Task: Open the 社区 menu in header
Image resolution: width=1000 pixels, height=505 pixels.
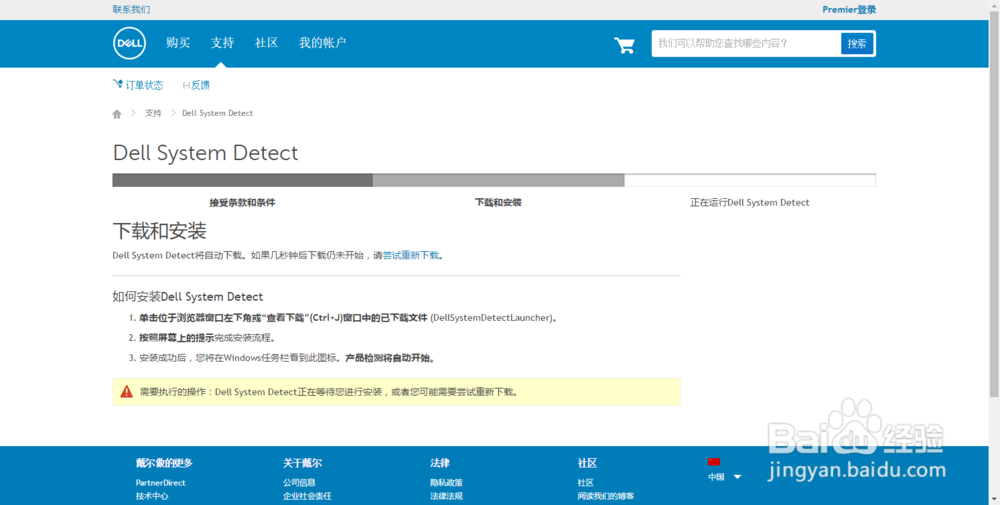Action: (x=266, y=43)
